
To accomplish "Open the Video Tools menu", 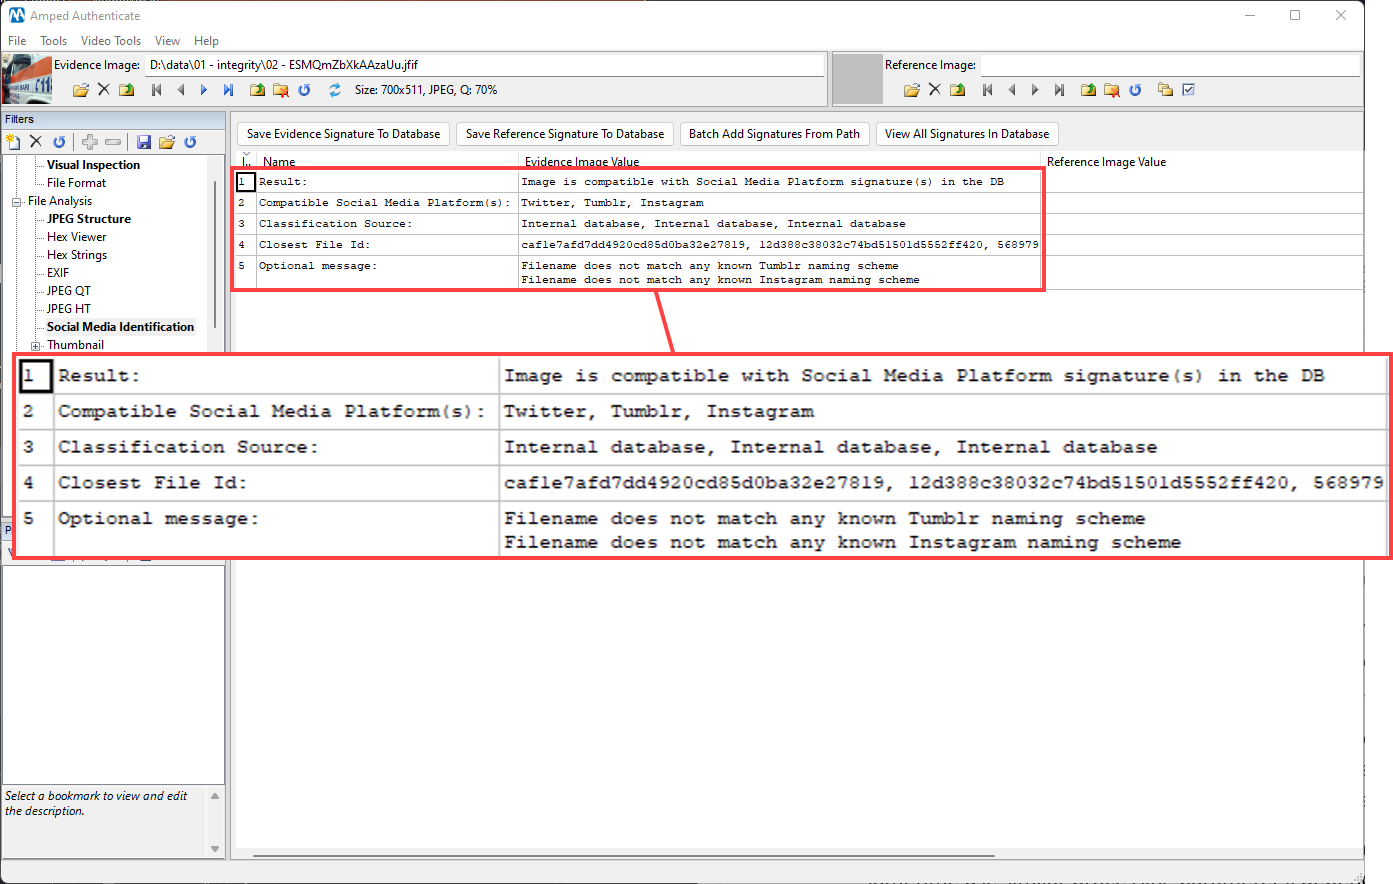I will (x=110, y=41).
